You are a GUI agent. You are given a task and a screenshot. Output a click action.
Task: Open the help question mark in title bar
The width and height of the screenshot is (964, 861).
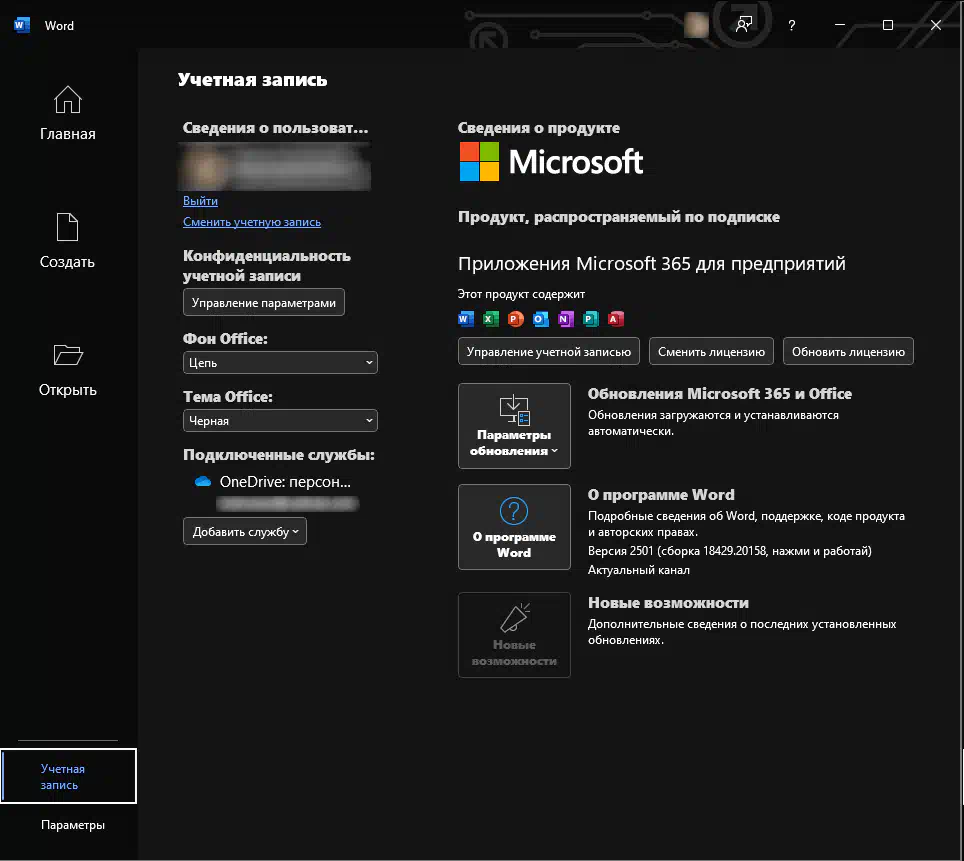coord(792,26)
